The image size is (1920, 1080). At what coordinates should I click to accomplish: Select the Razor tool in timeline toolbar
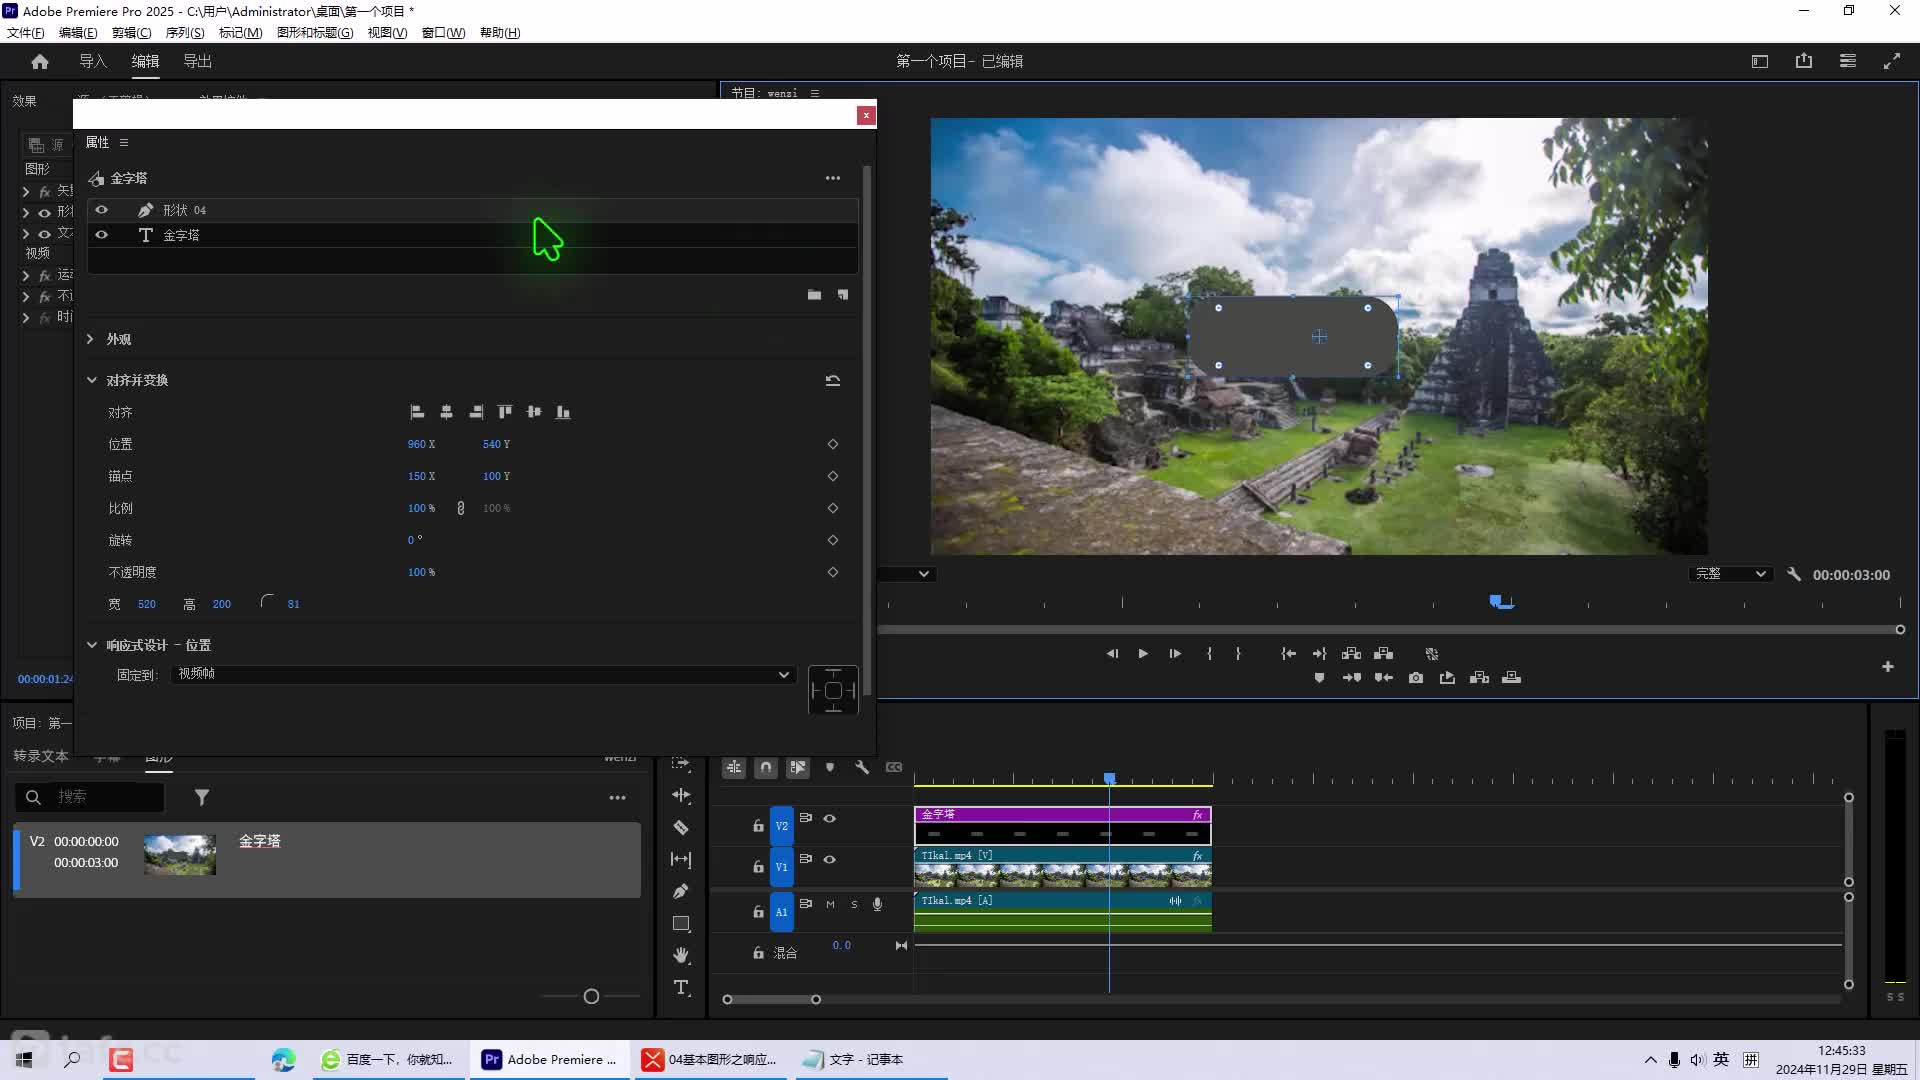pos(681,828)
